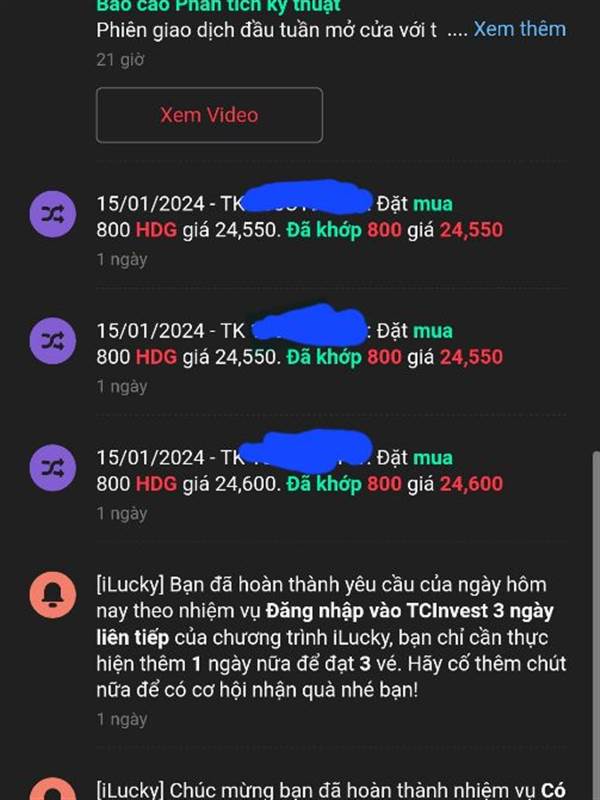Tap bold "Đăng nhập vào TCInvest 3 ngày" text
Screen dimensions: 600x800
[x=410, y=611]
